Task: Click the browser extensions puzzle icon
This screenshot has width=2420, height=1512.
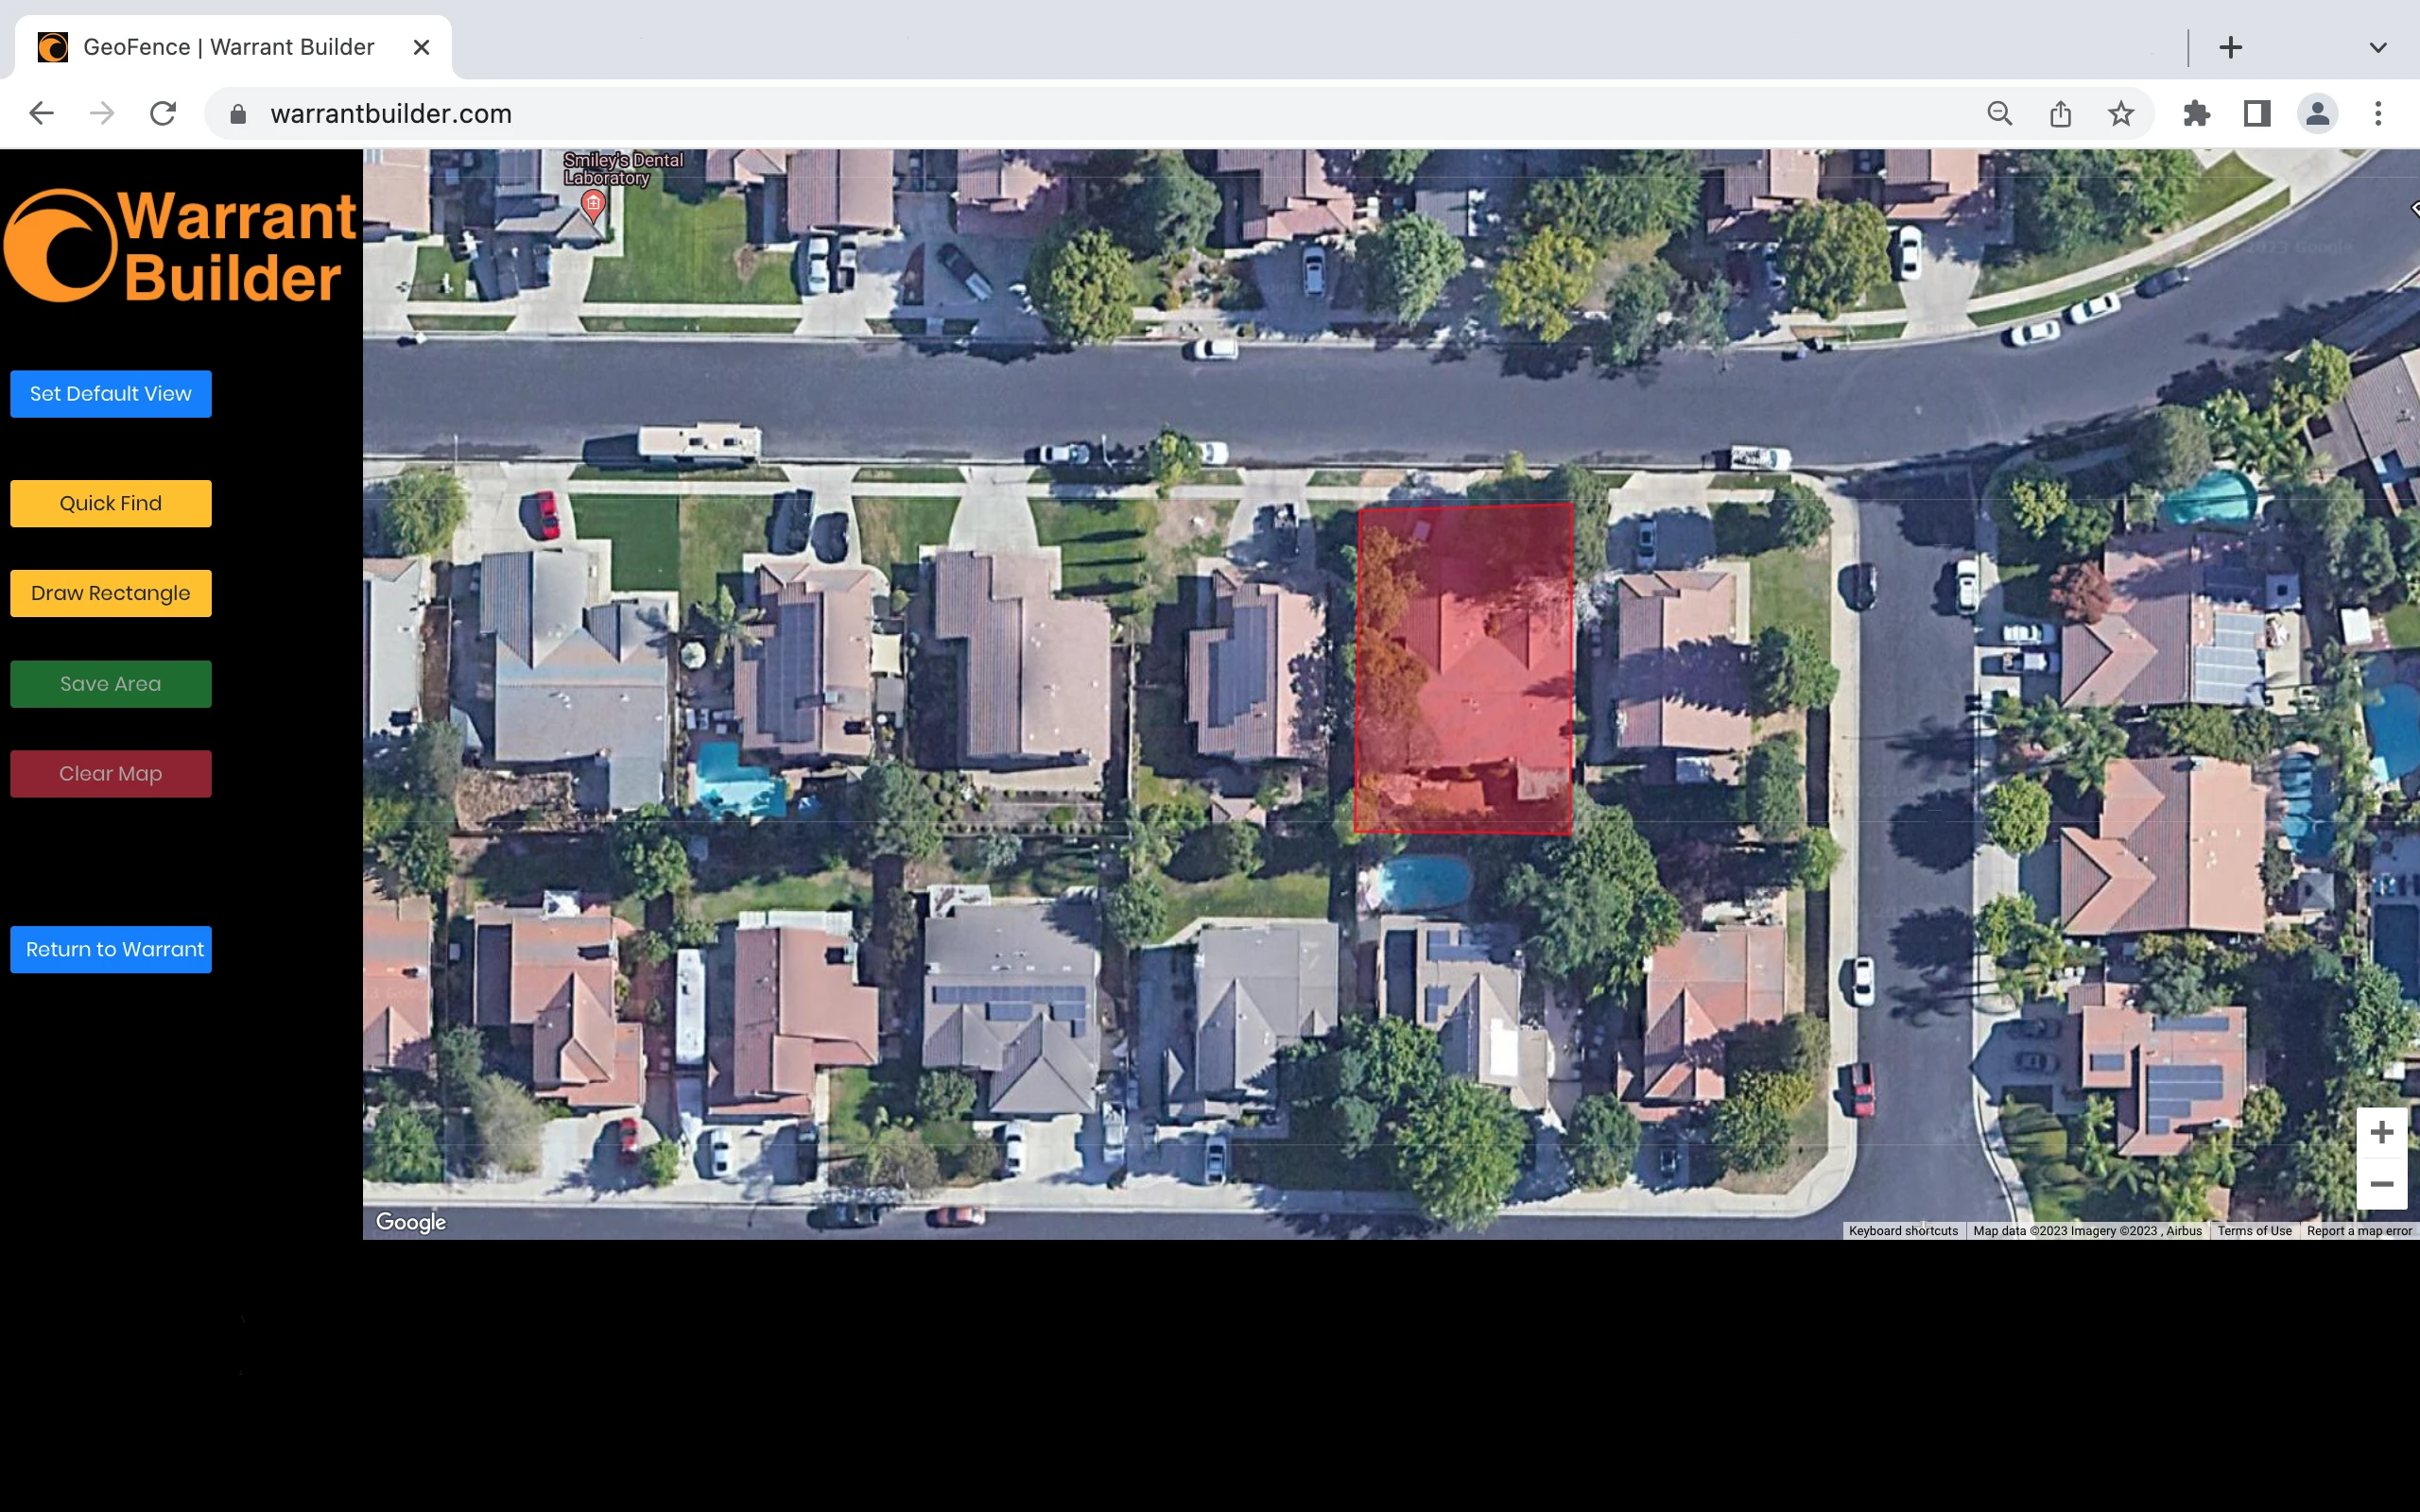Action: coord(2195,113)
